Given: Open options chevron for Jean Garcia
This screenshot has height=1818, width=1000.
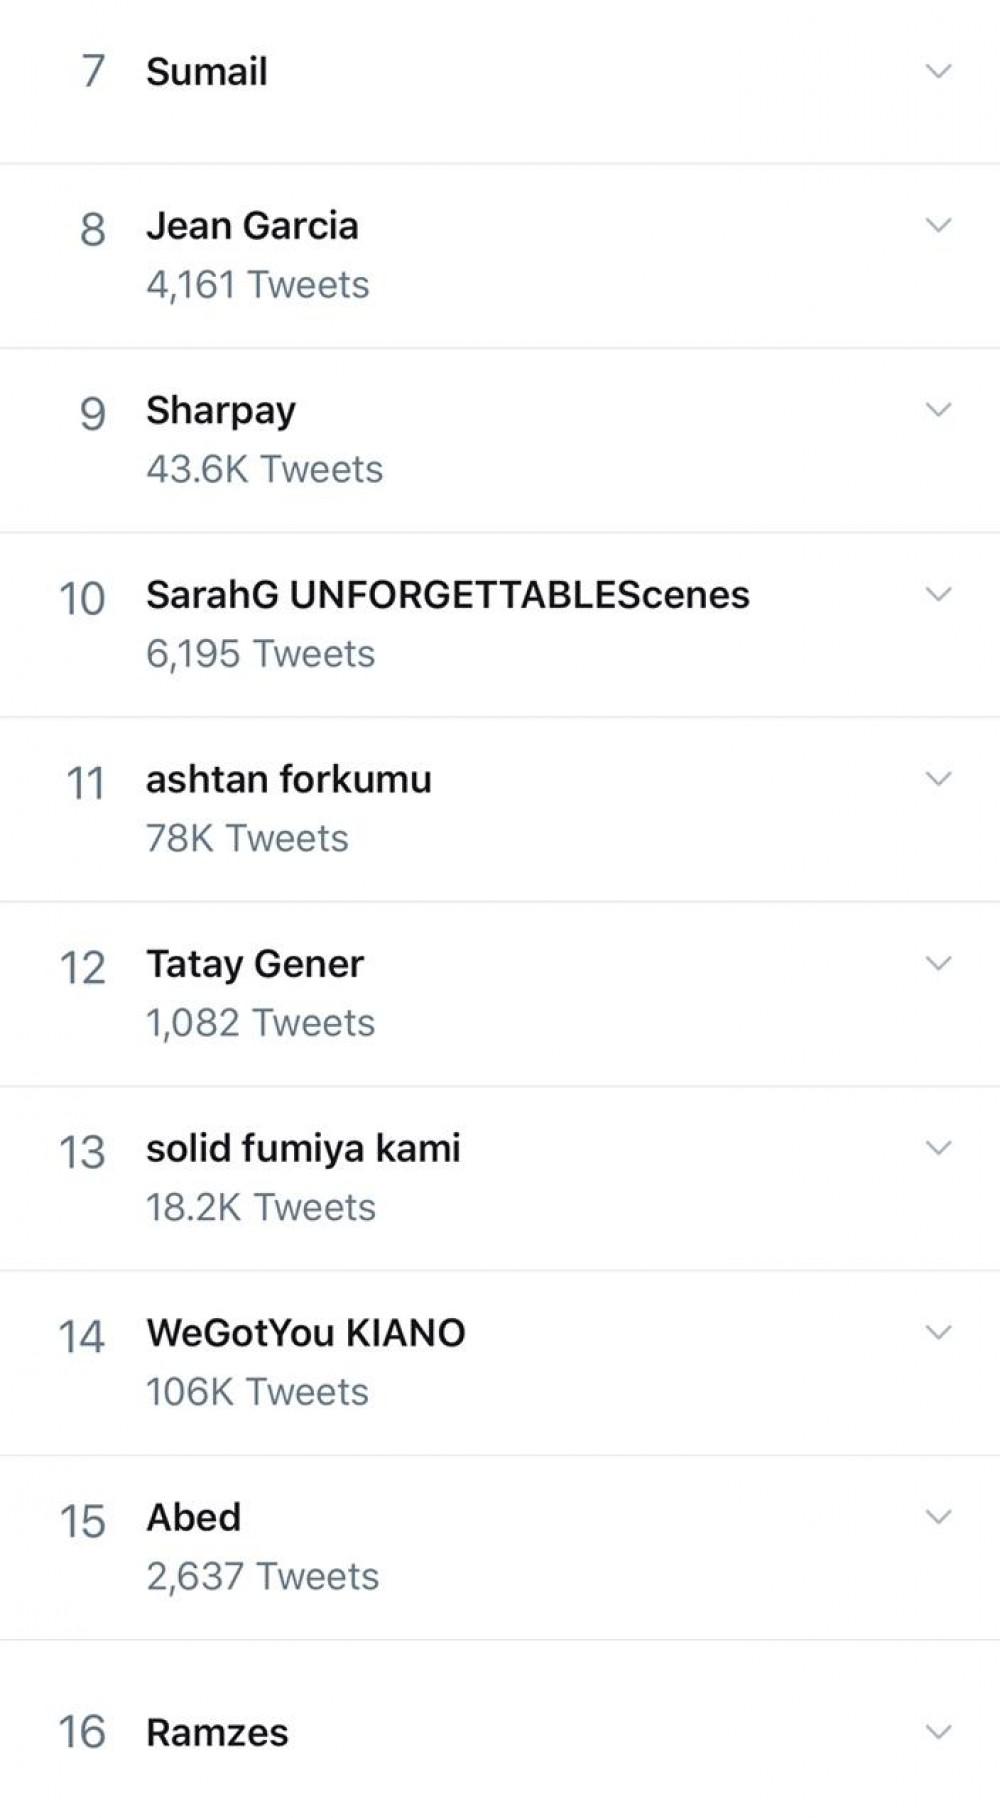Looking at the screenshot, I should point(938,225).
